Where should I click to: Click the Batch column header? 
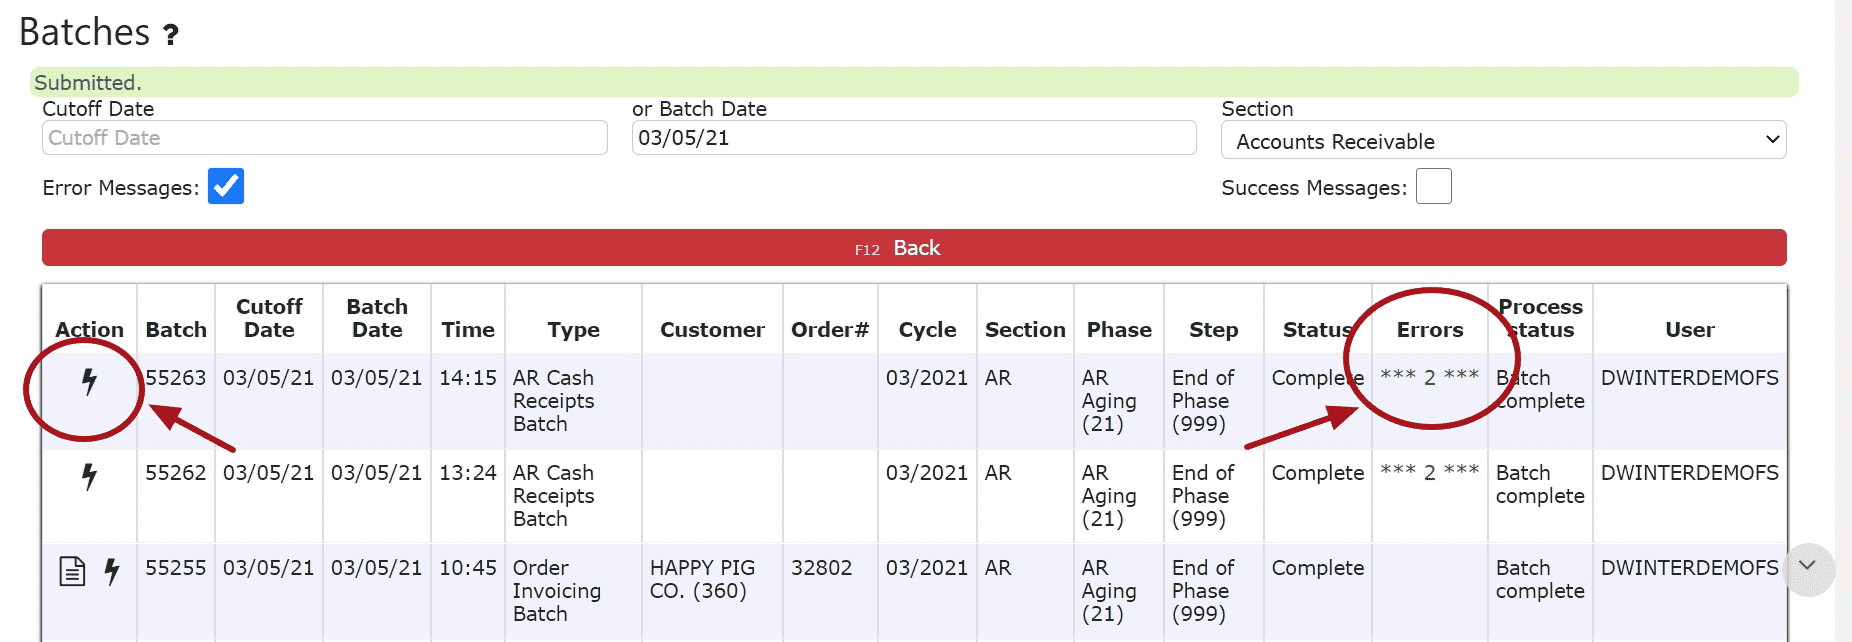click(x=176, y=330)
